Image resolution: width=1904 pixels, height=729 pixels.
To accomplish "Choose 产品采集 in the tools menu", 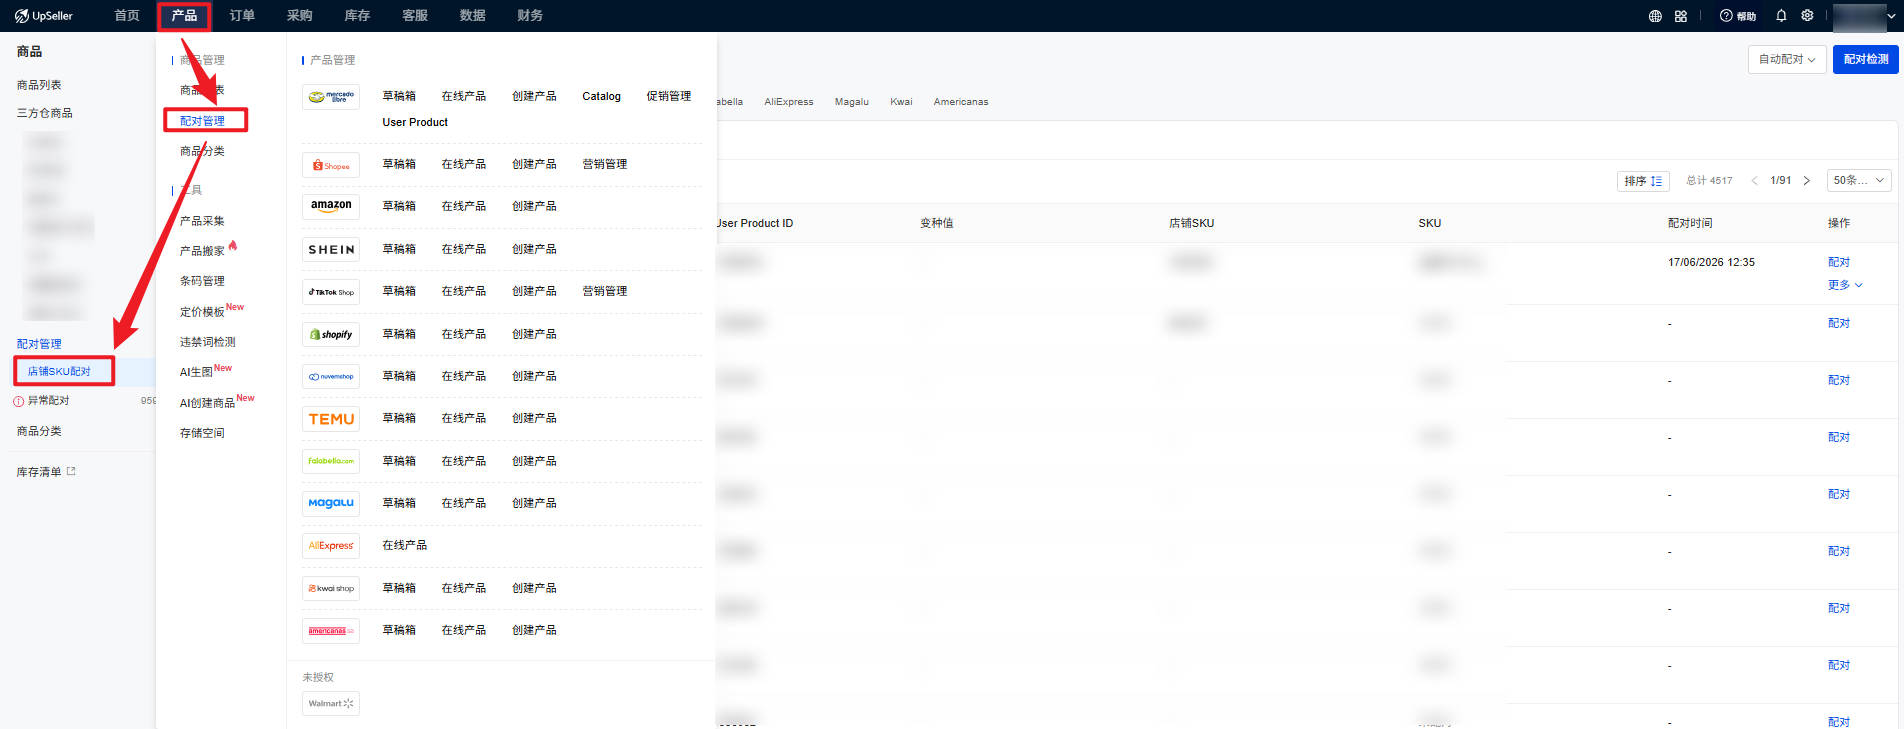I will (x=202, y=221).
